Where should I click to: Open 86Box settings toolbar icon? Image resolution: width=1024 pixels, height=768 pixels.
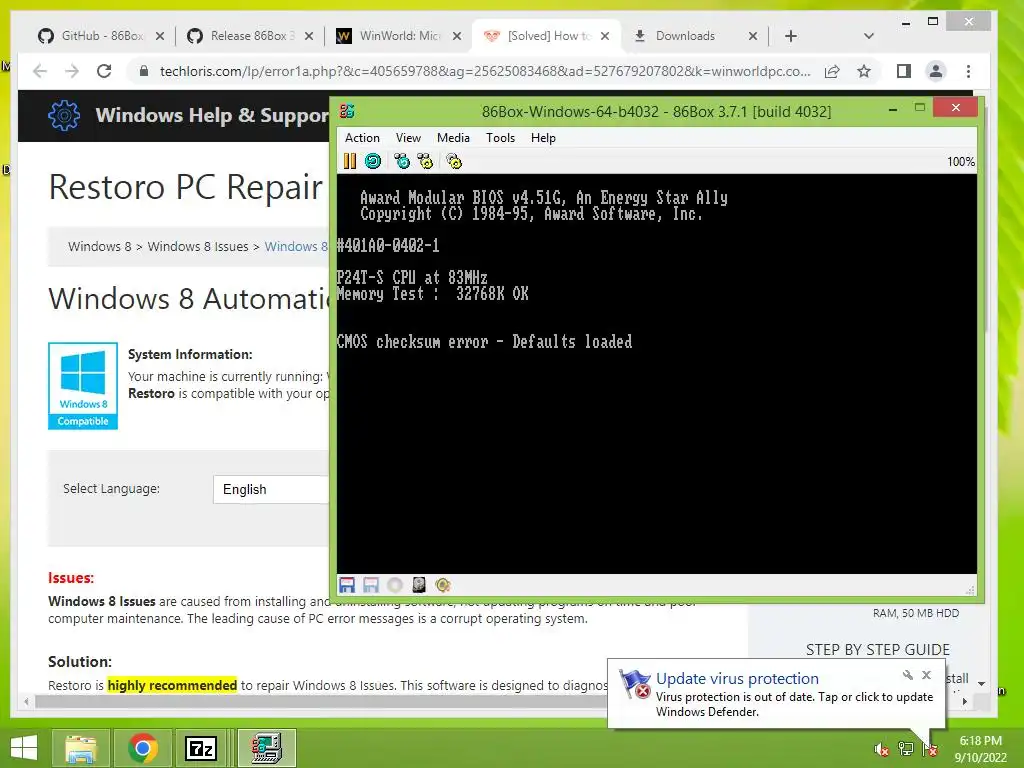(x=454, y=161)
